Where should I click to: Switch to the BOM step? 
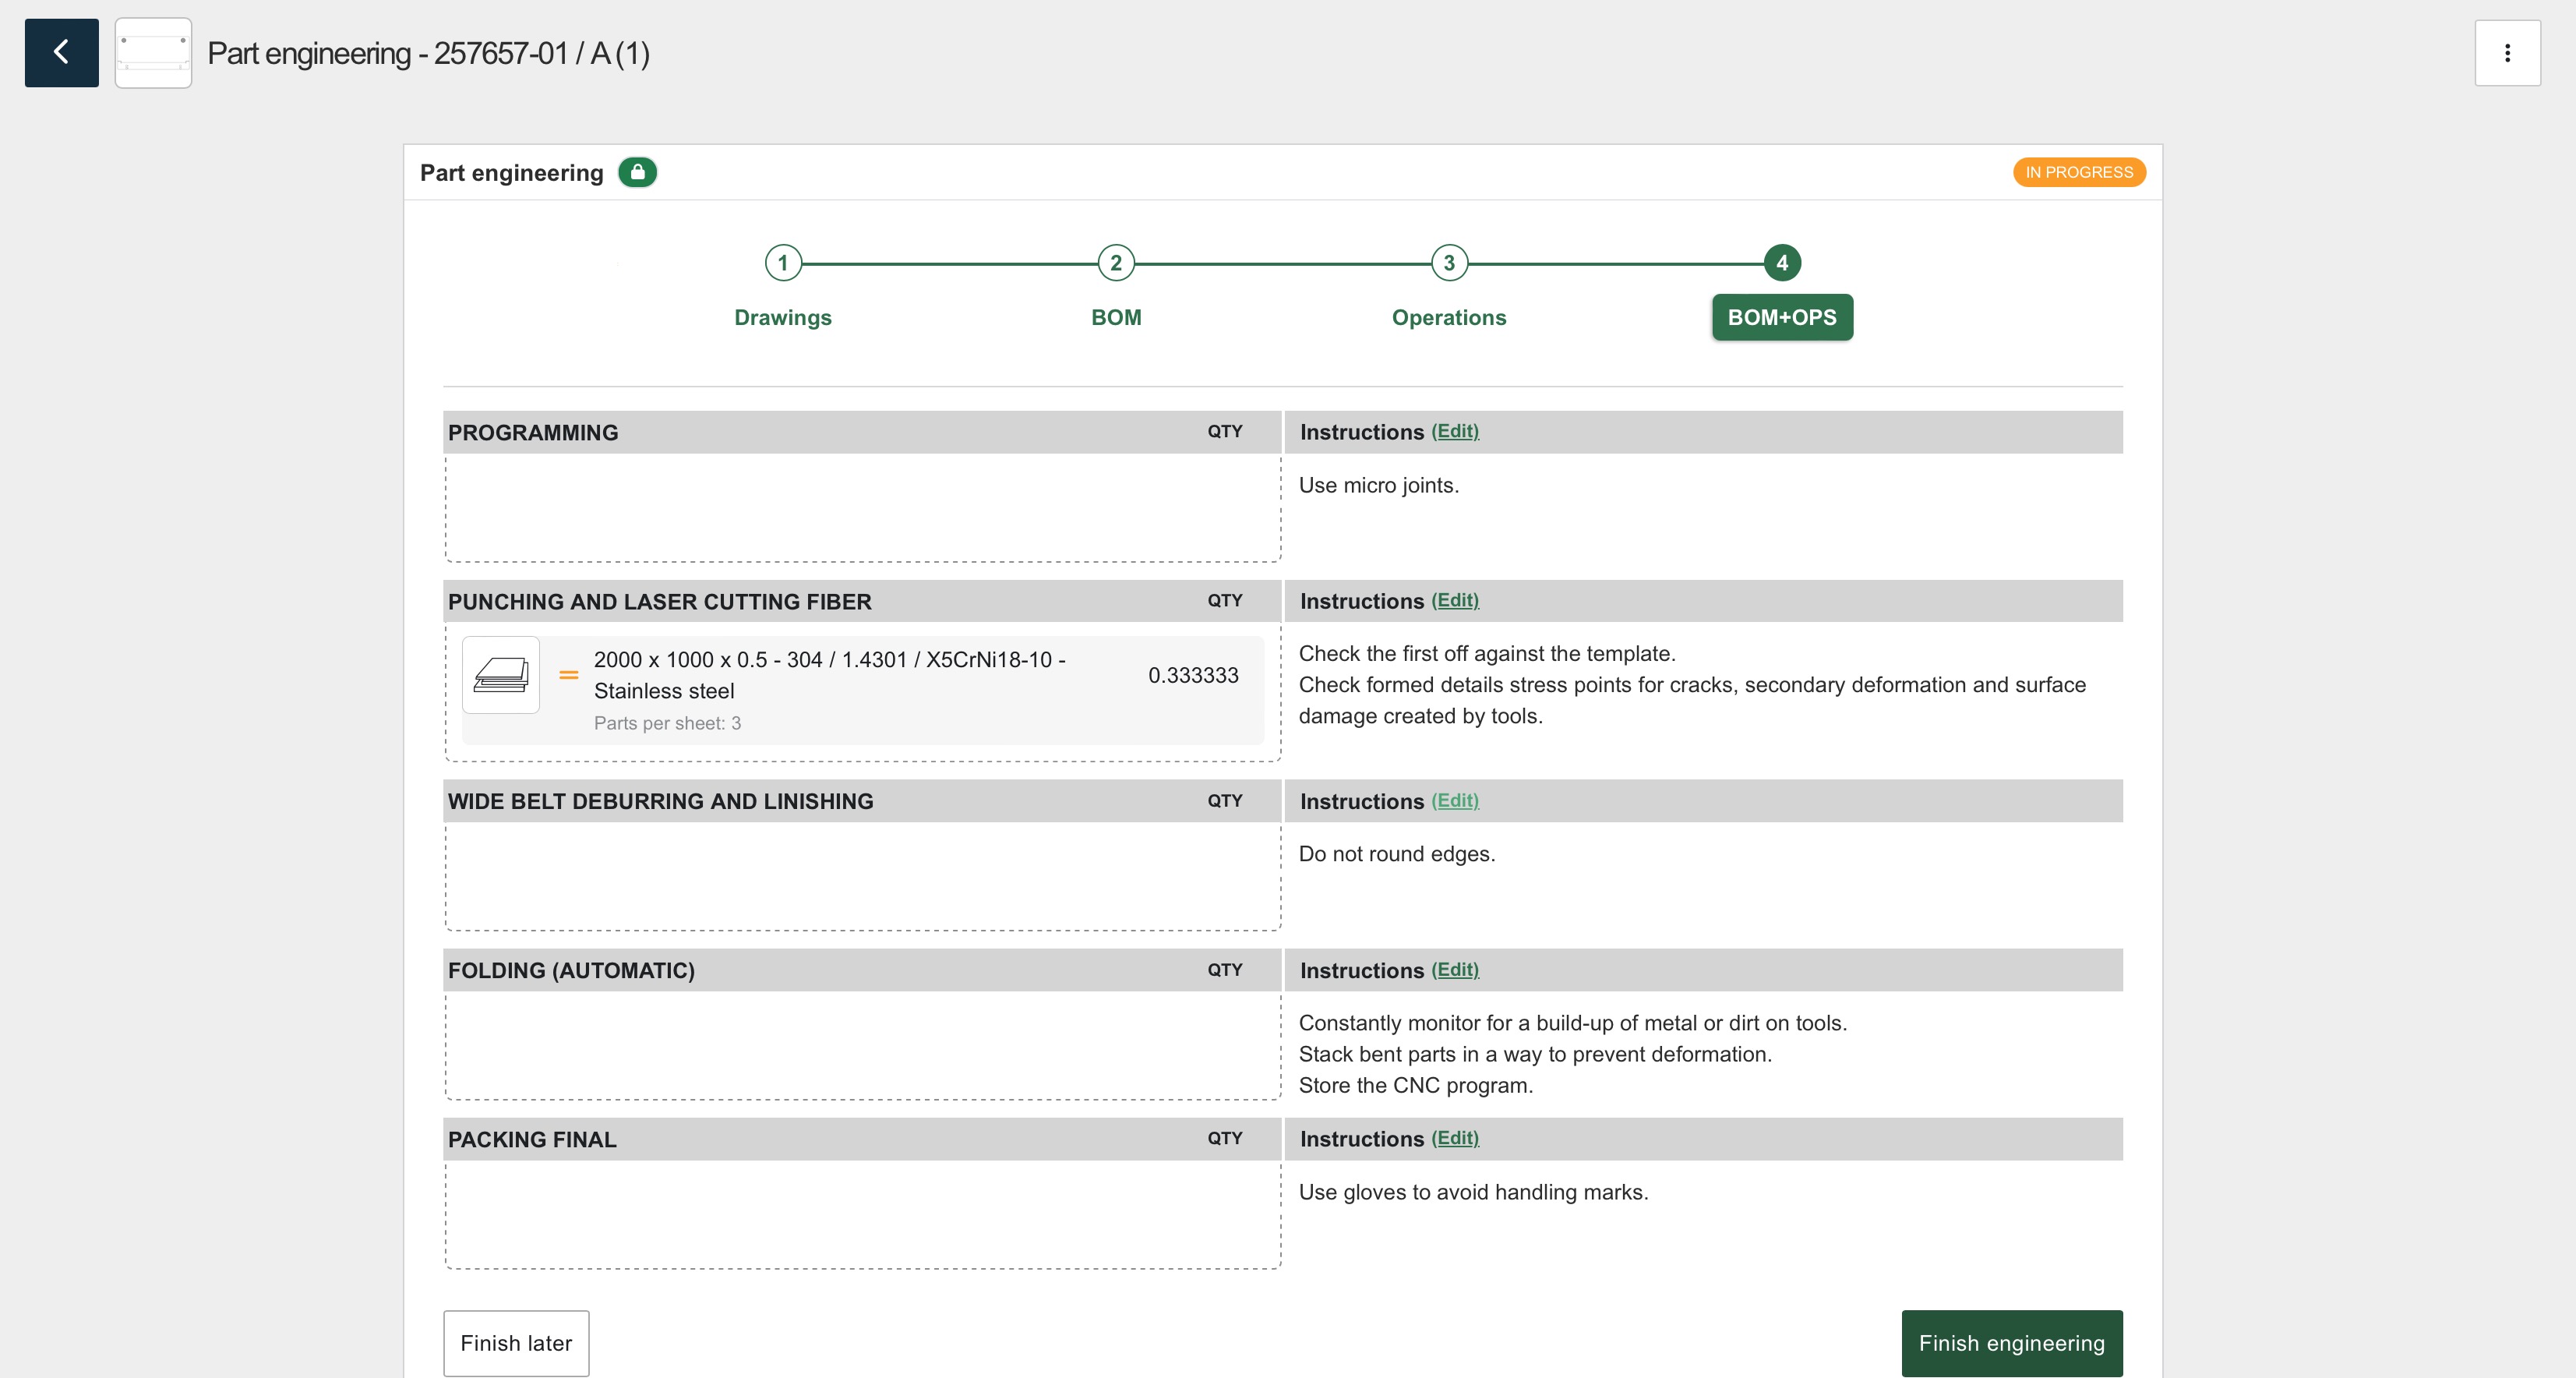[x=1115, y=317]
